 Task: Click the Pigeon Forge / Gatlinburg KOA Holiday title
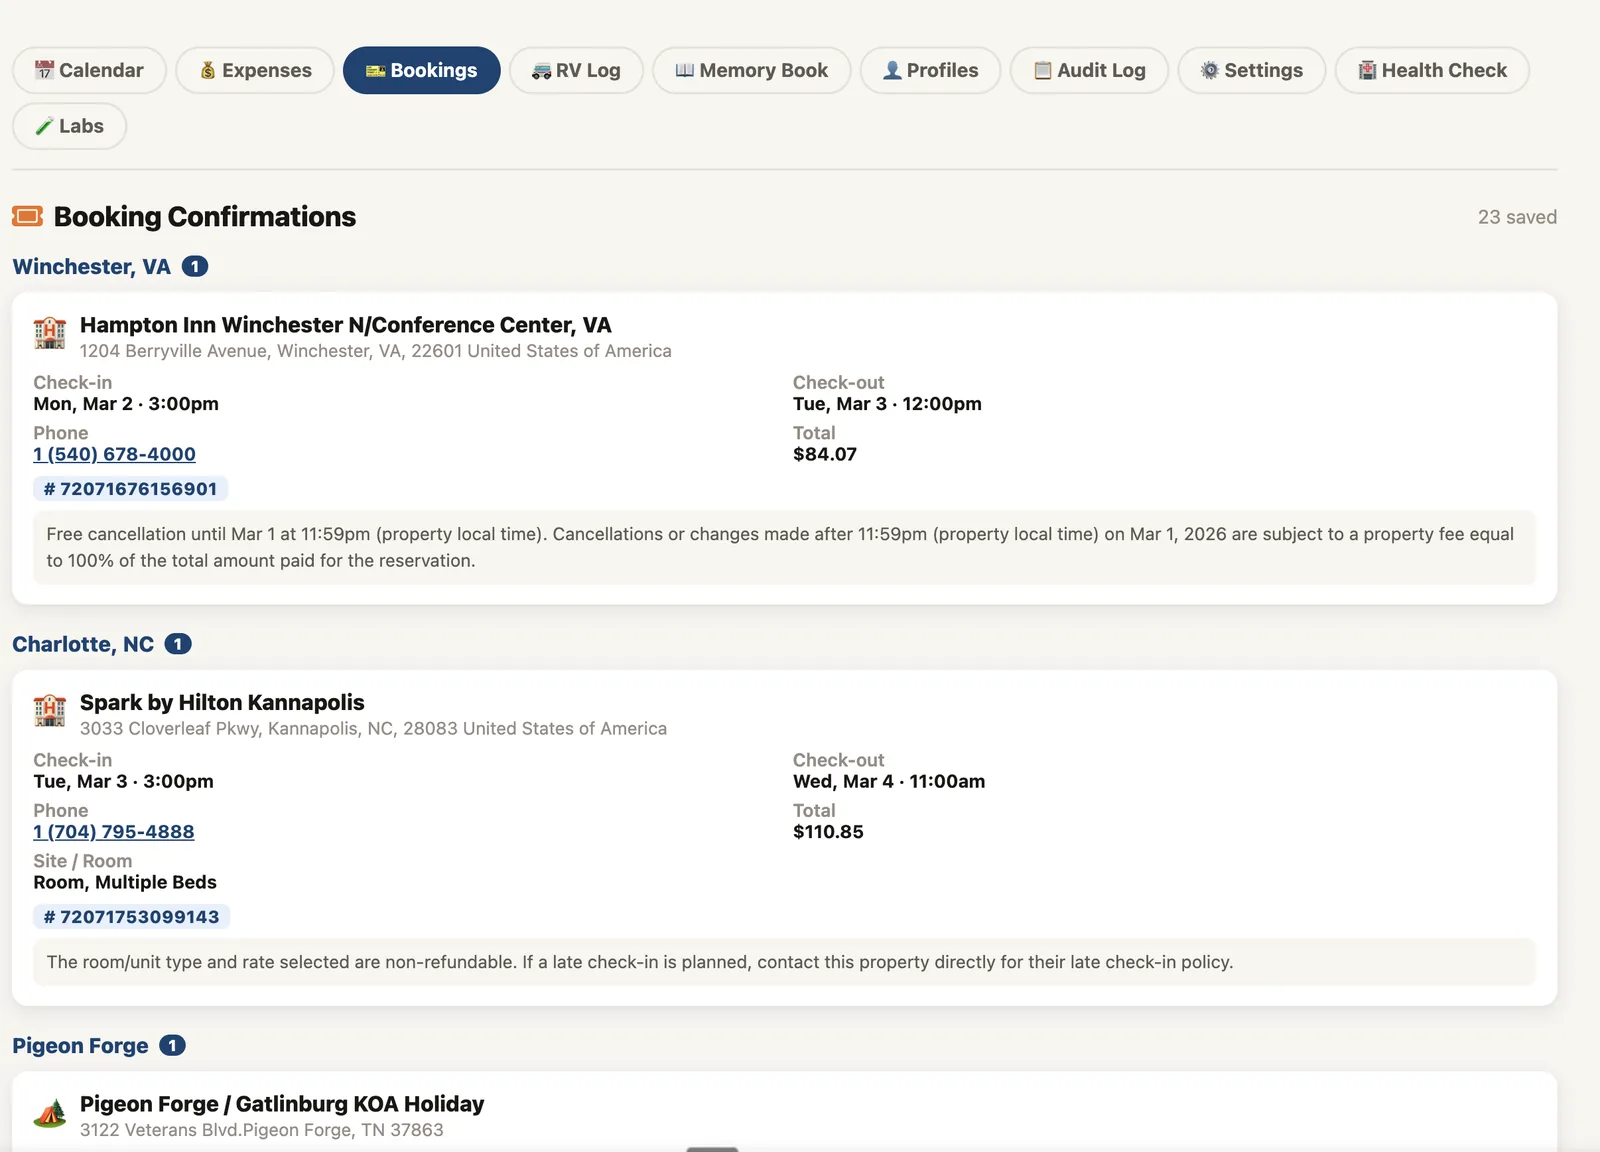(x=282, y=1104)
